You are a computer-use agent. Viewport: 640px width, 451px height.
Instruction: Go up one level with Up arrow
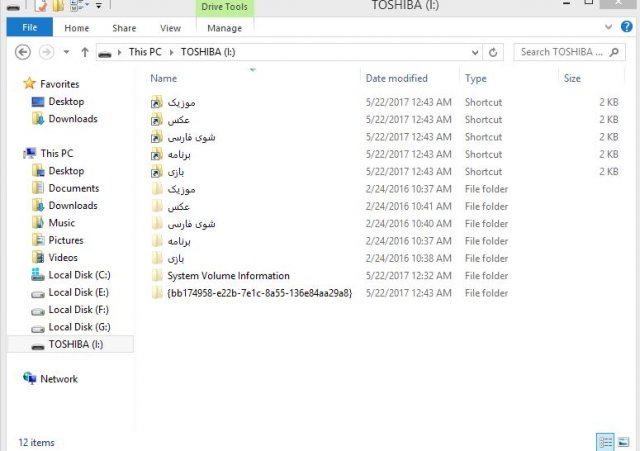[84, 52]
